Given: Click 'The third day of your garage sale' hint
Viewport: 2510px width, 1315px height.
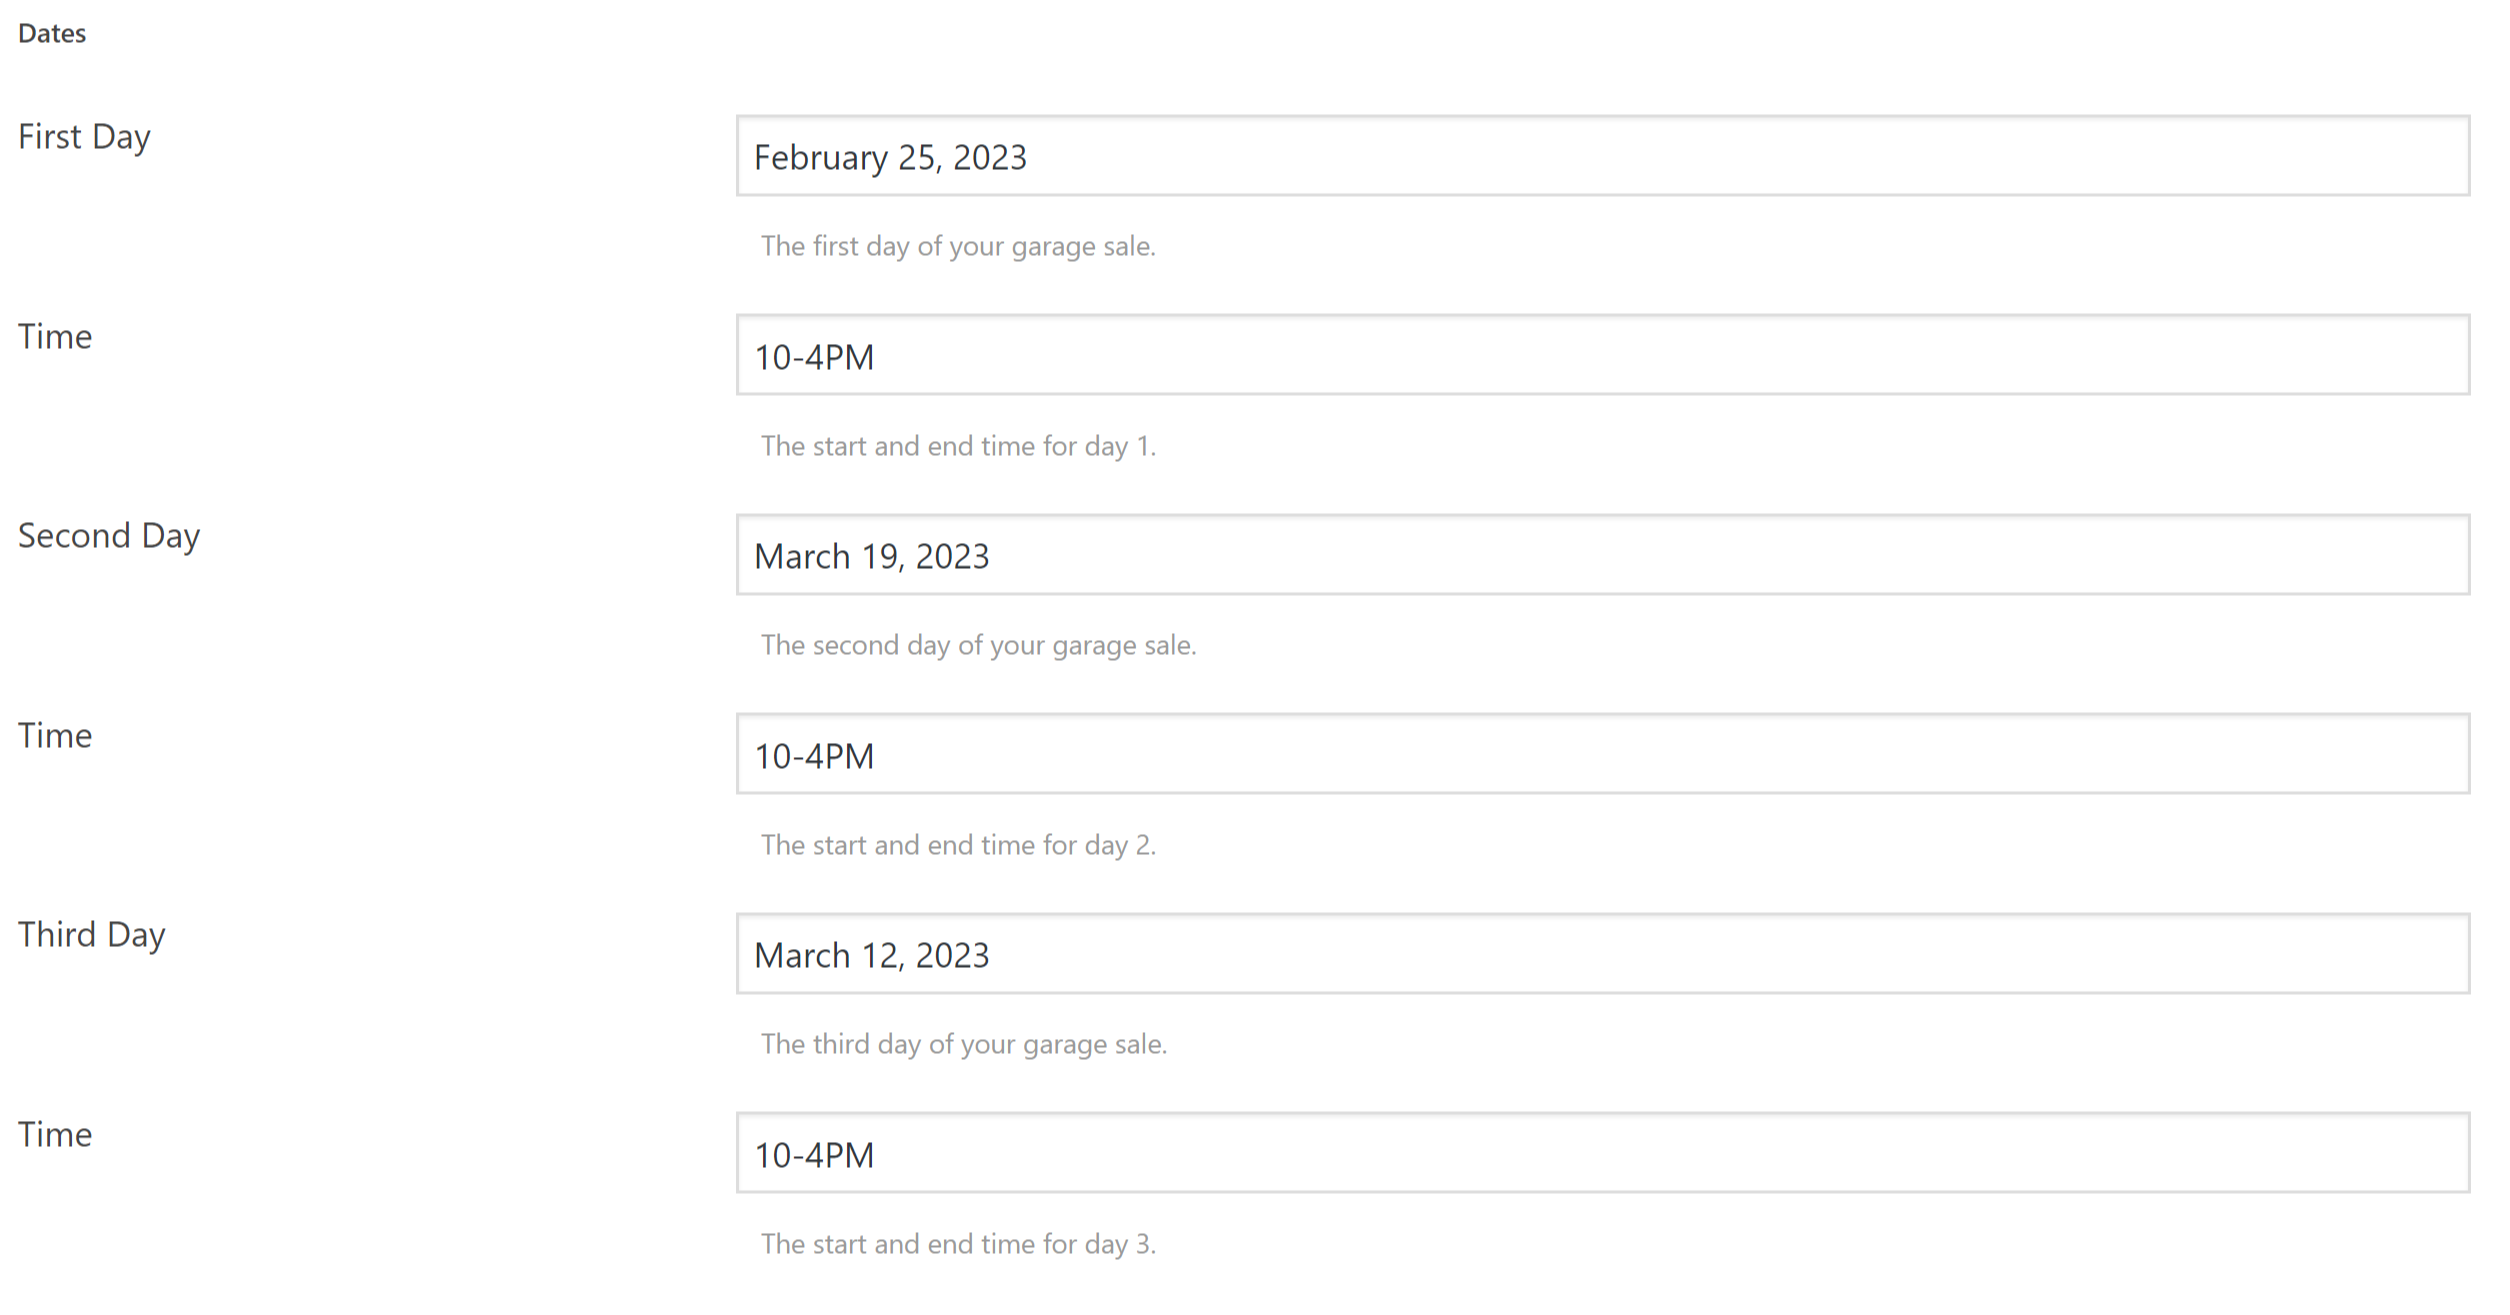Looking at the screenshot, I should click(964, 1045).
